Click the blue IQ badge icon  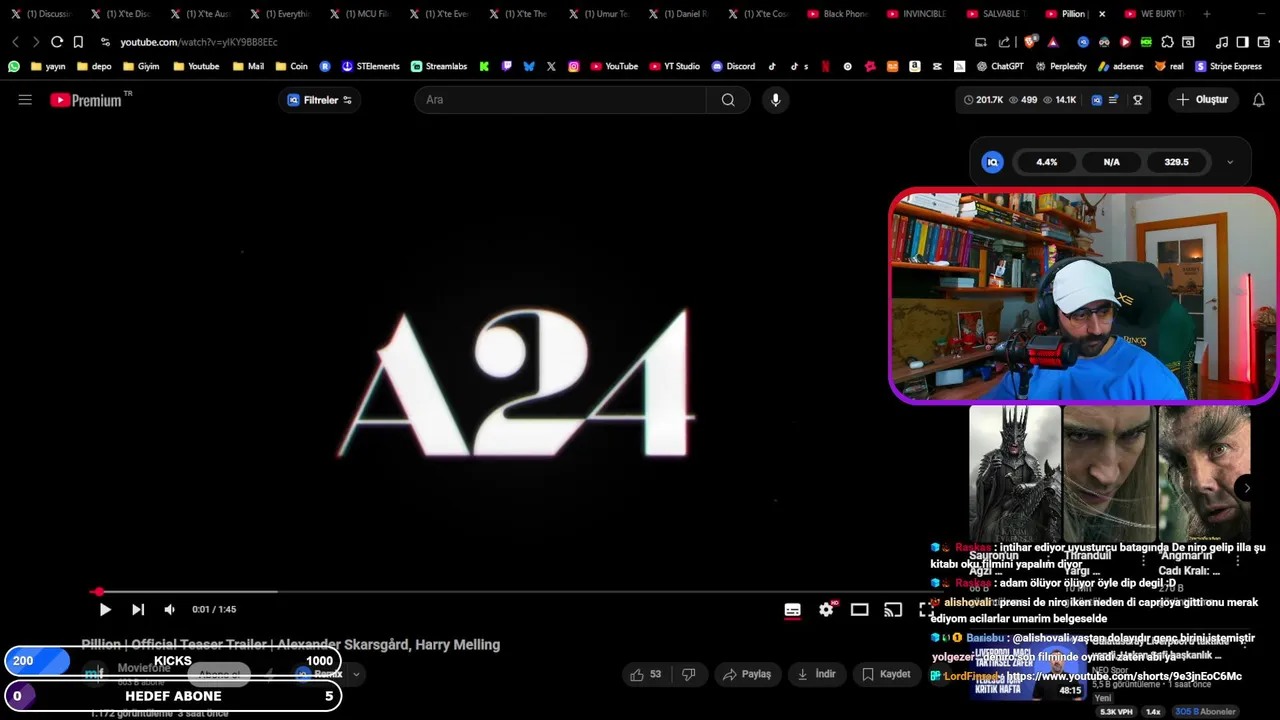[x=992, y=162]
